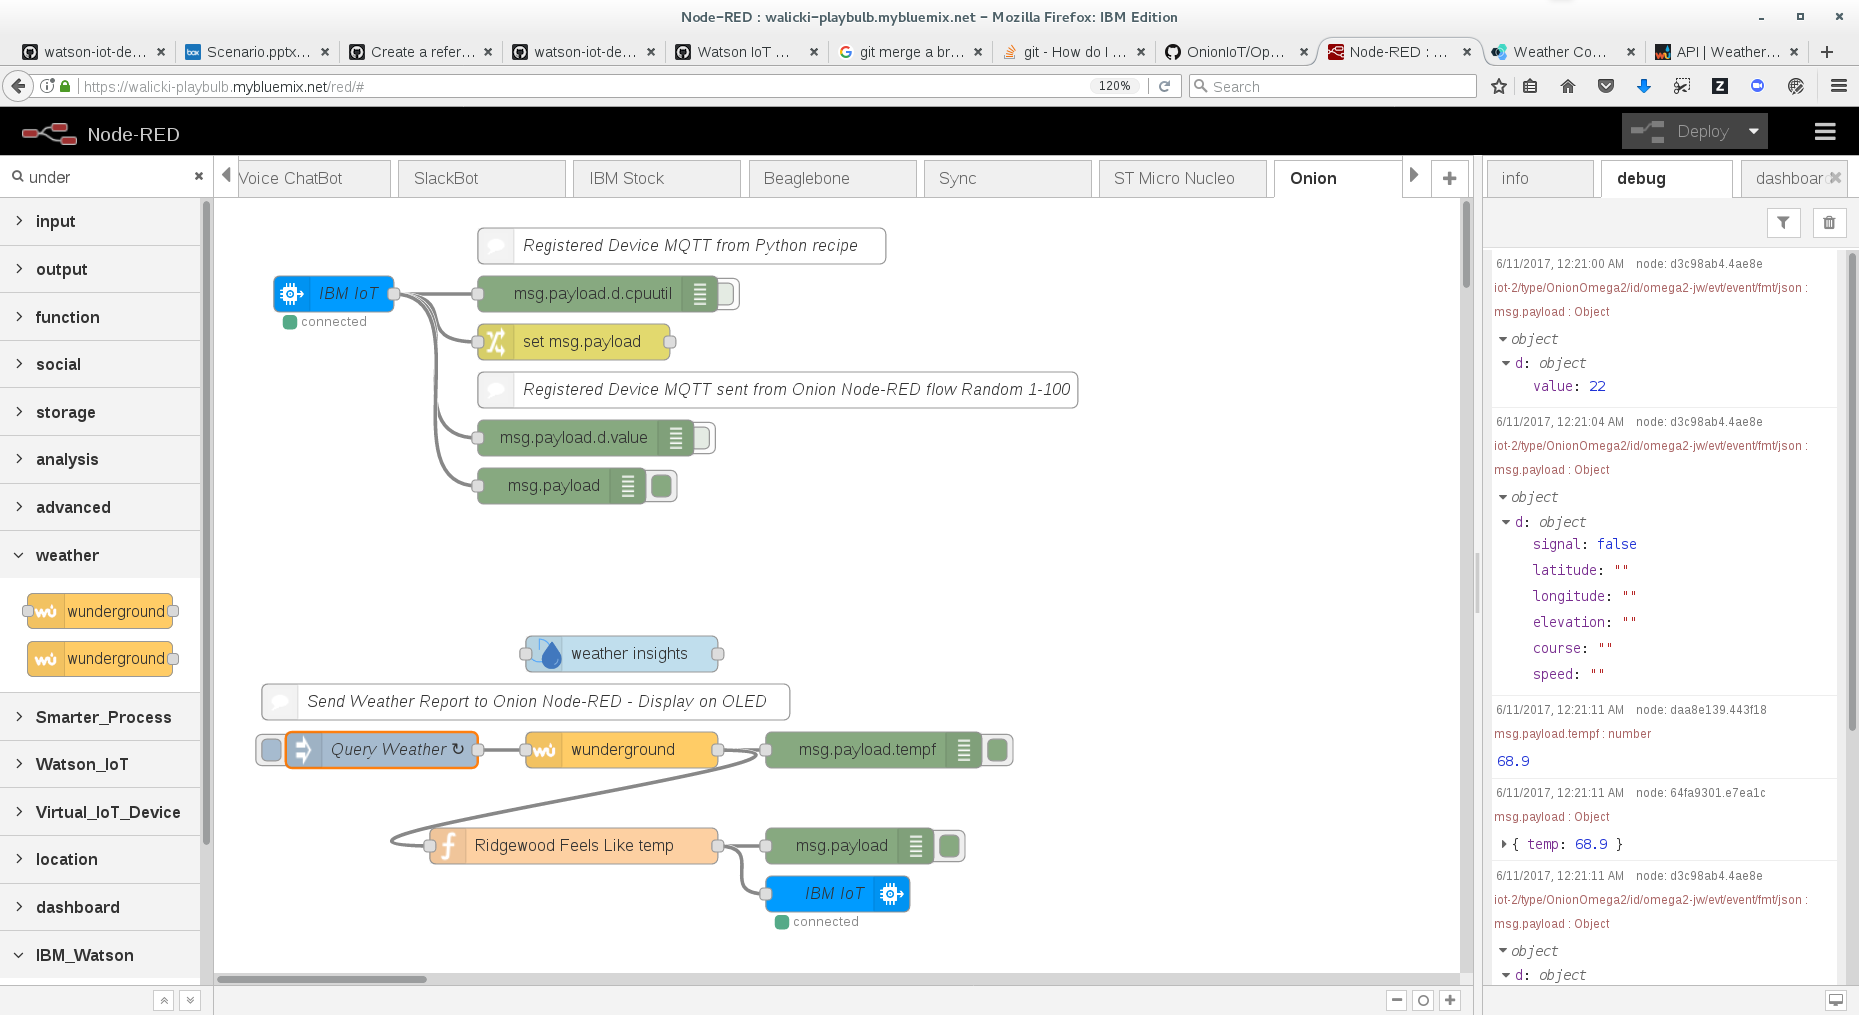1859x1015 pixels.
Task: Trigger the Query Weather inject button
Action: [x=271, y=750]
